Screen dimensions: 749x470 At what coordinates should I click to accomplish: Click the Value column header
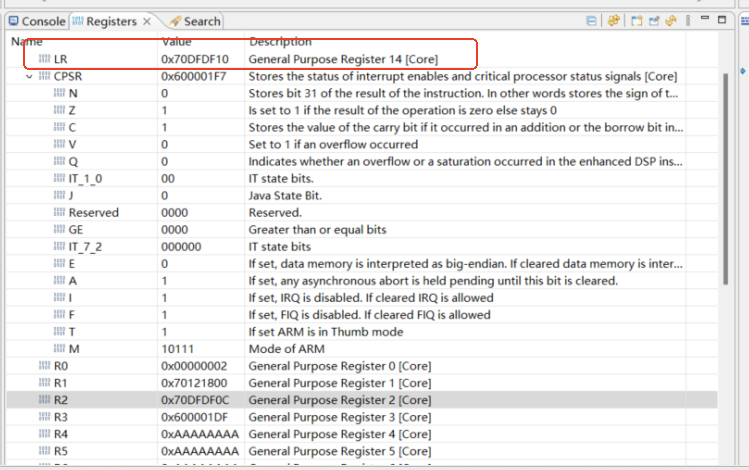click(176, 42)
